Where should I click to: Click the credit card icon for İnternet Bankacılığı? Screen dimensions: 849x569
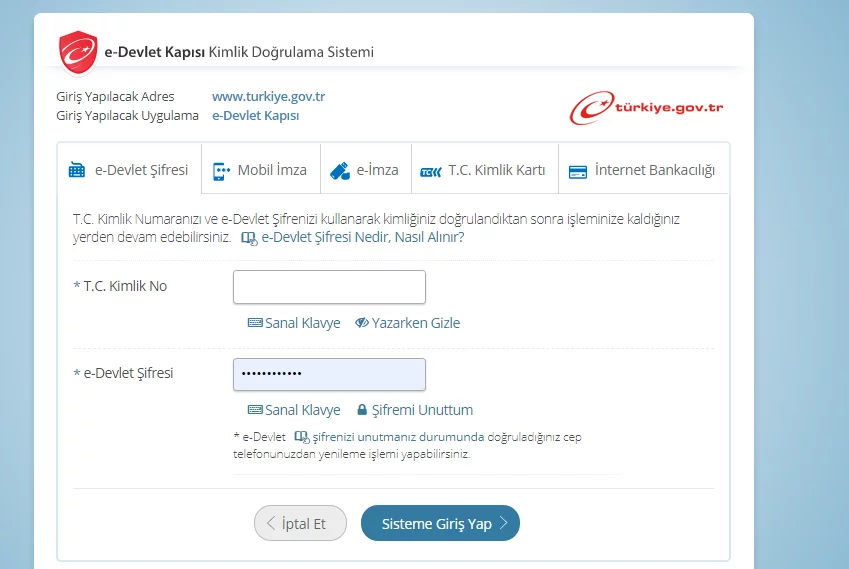(578, 172)
